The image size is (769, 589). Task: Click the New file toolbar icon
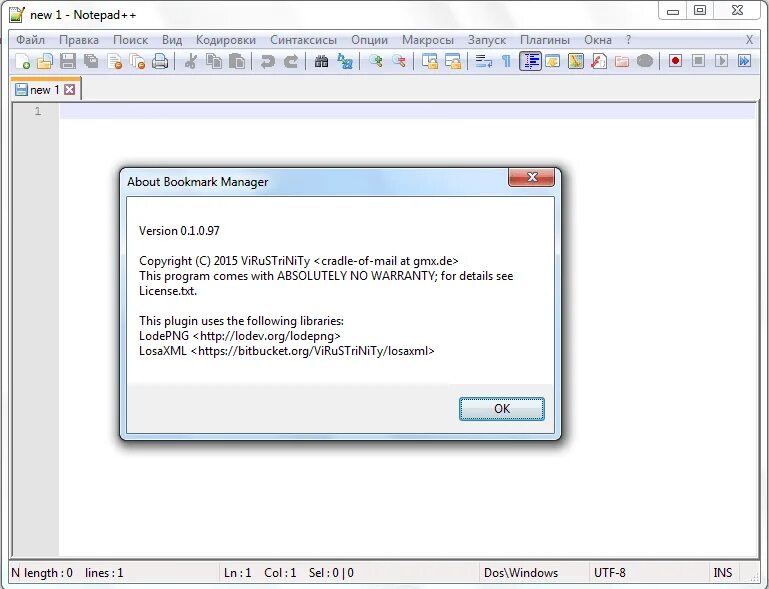pyautogui.click(x=22, y=61)
